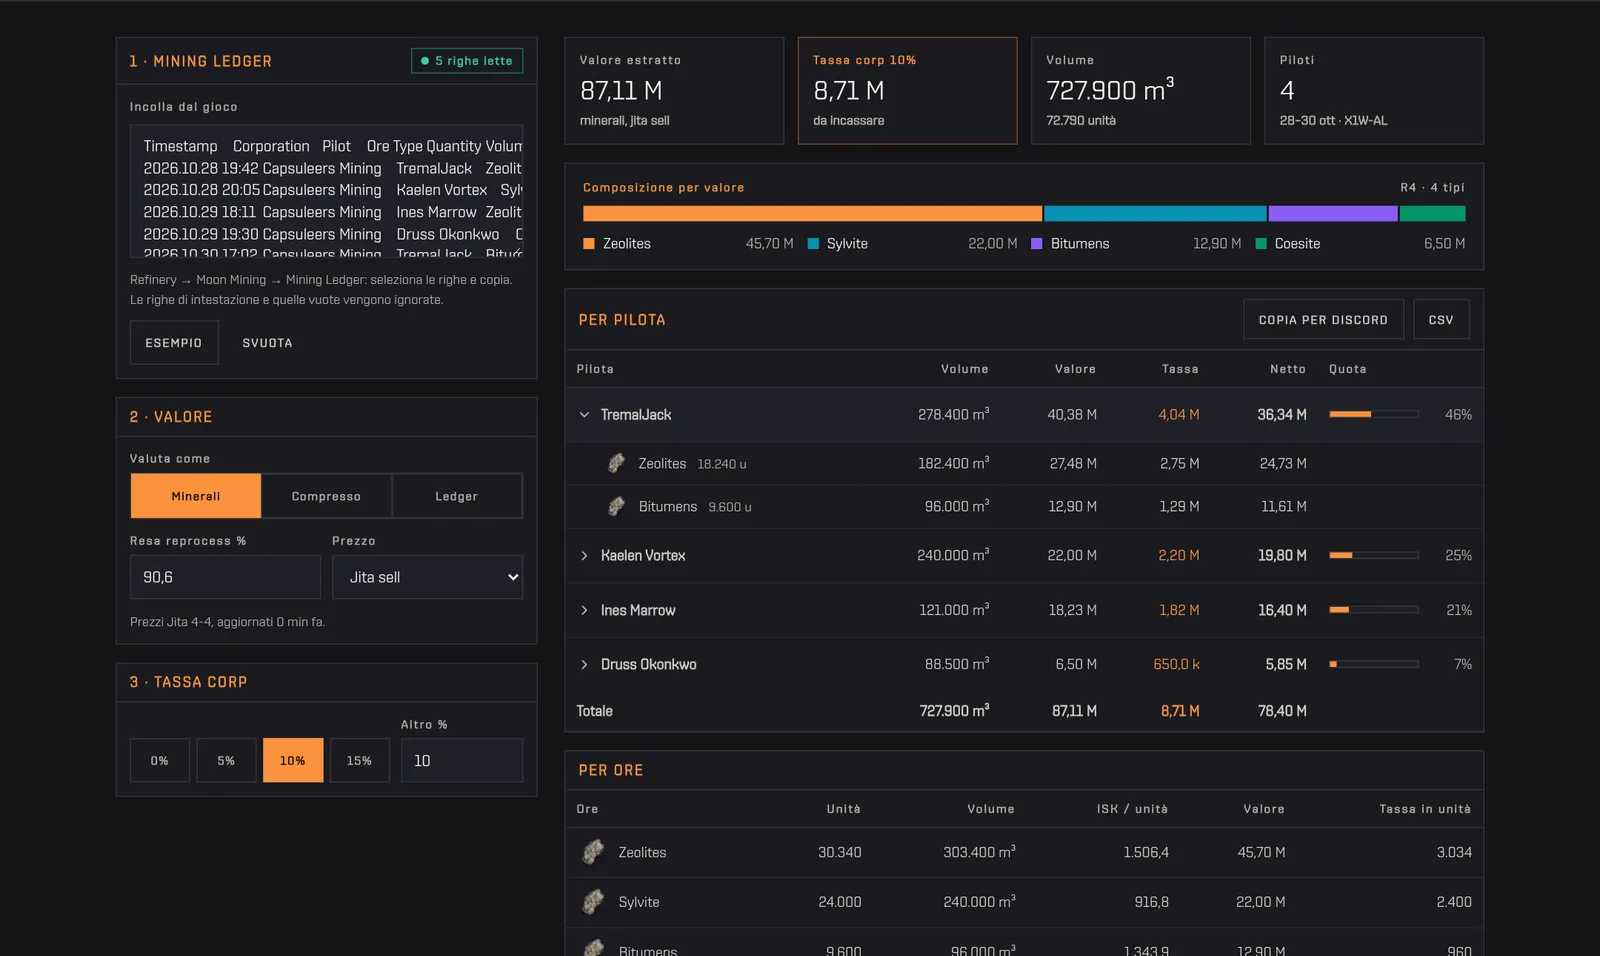Click the 'ISK / unità' column header
The height and width of the screenshot is (956, 1600).
1132,809
